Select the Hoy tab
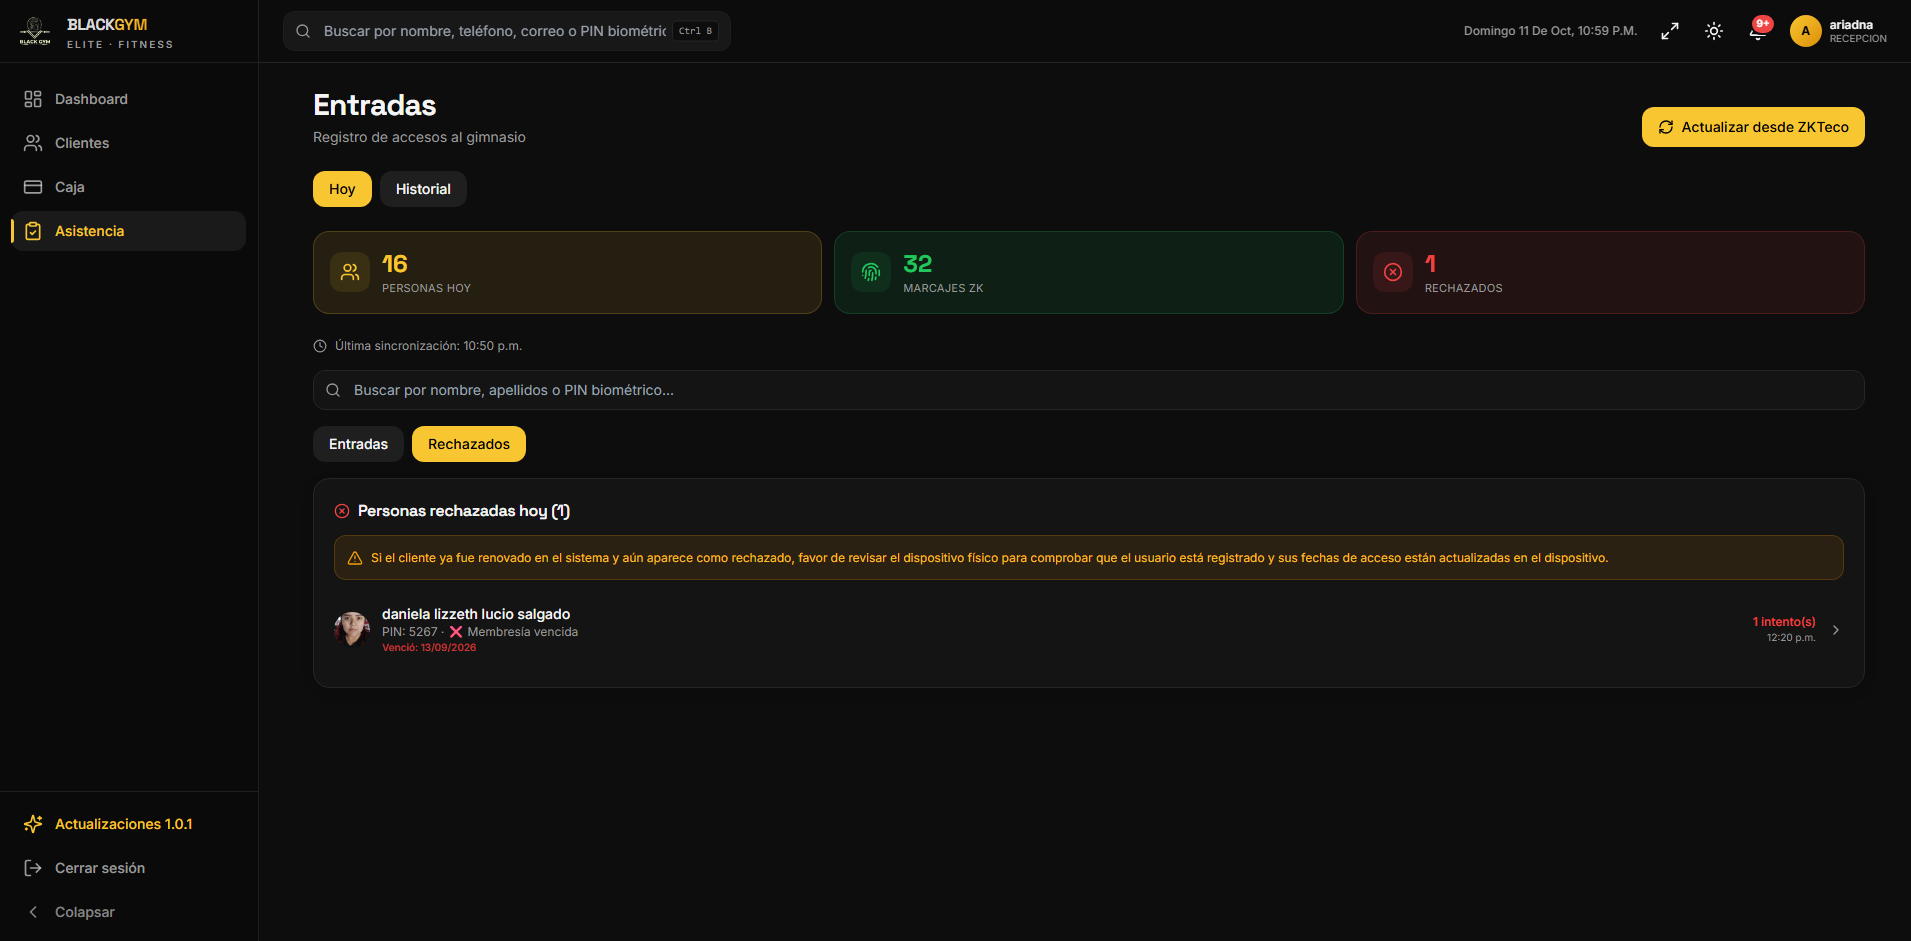The width and height of the screenshot is (1911, 941). (x=342, y=189)
